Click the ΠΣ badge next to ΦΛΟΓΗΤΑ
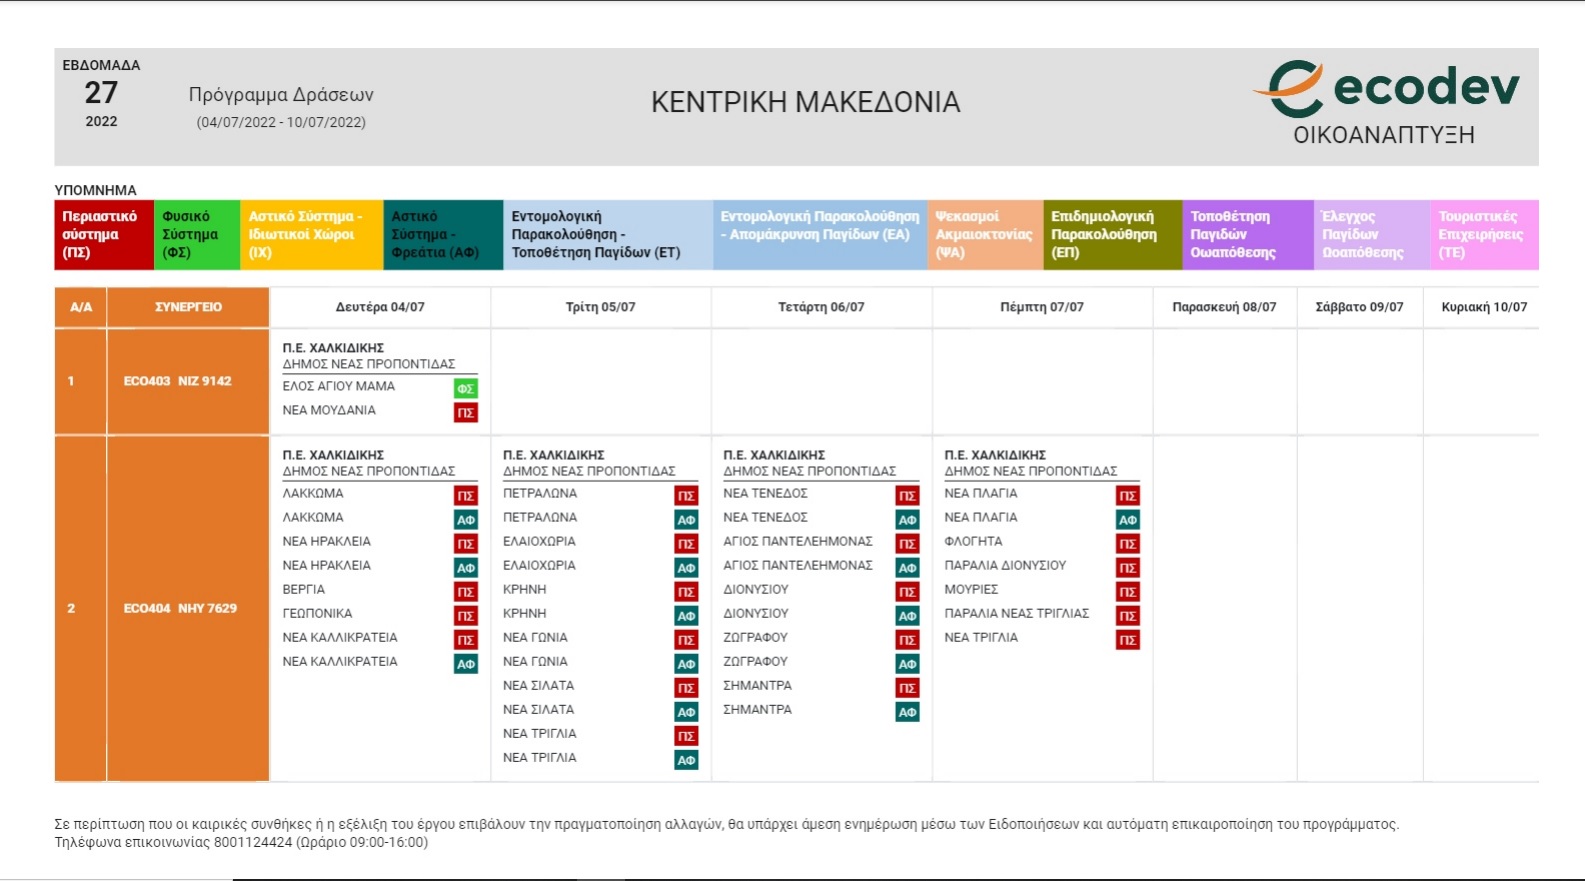Viewport: 1585px width, 881px height. (1127, 543)
